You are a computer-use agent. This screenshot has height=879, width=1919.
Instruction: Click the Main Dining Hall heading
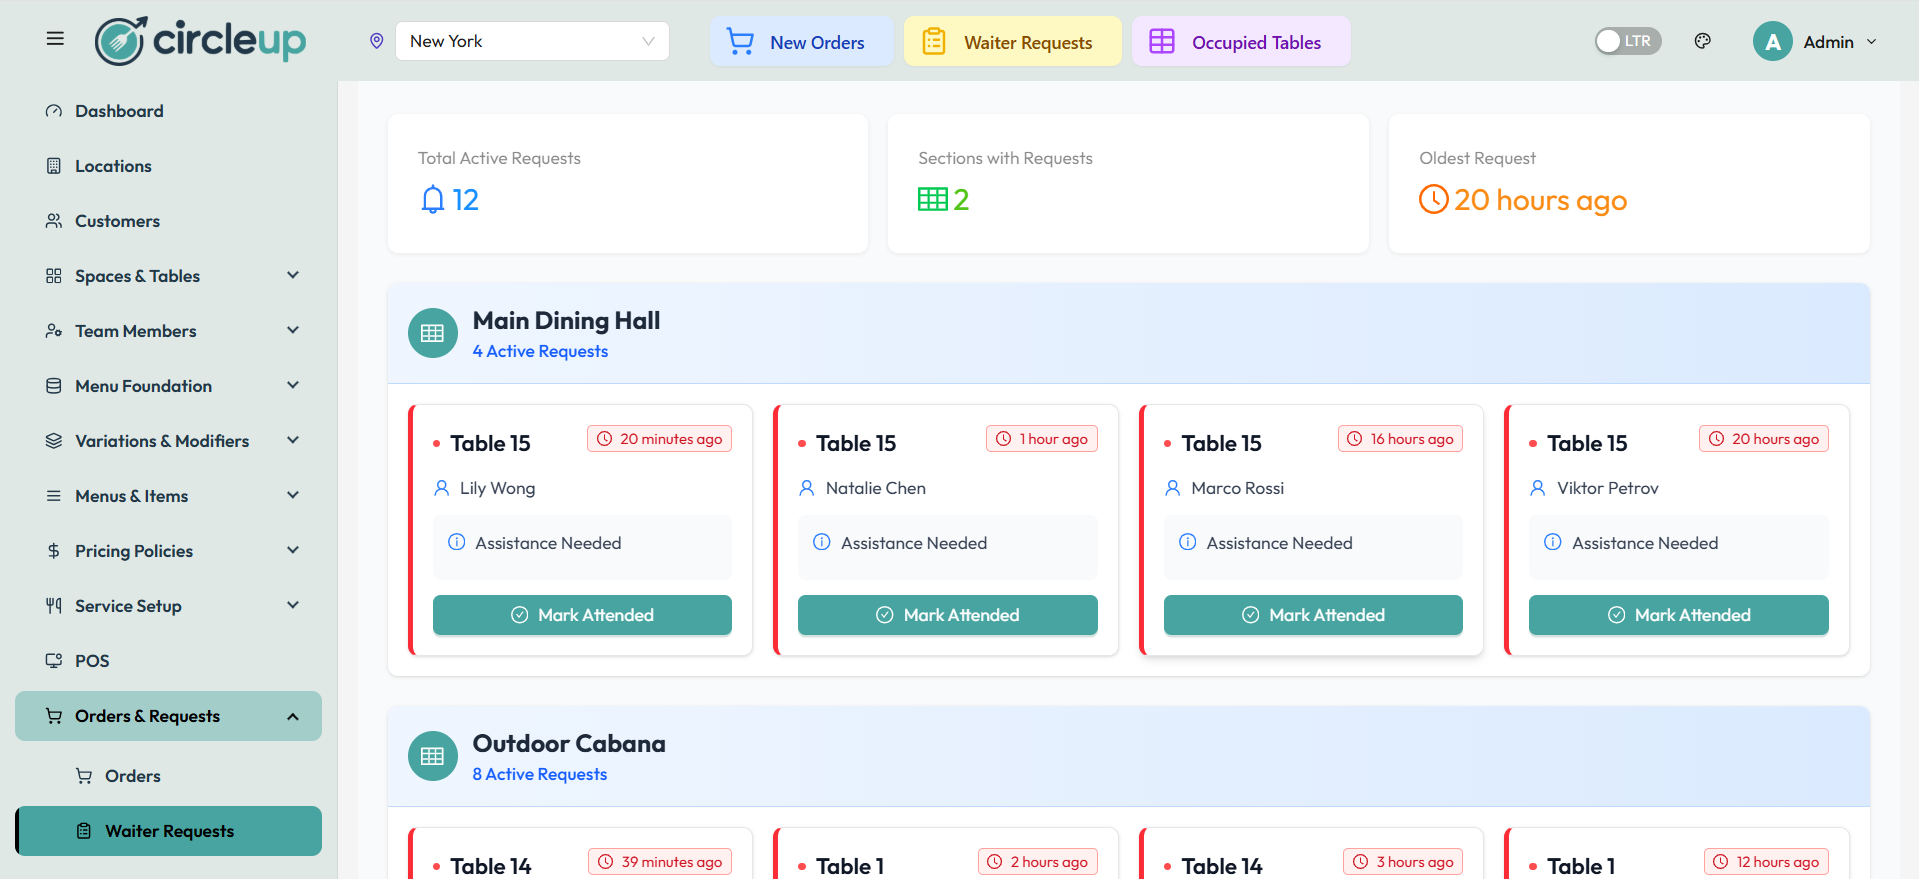566,321
